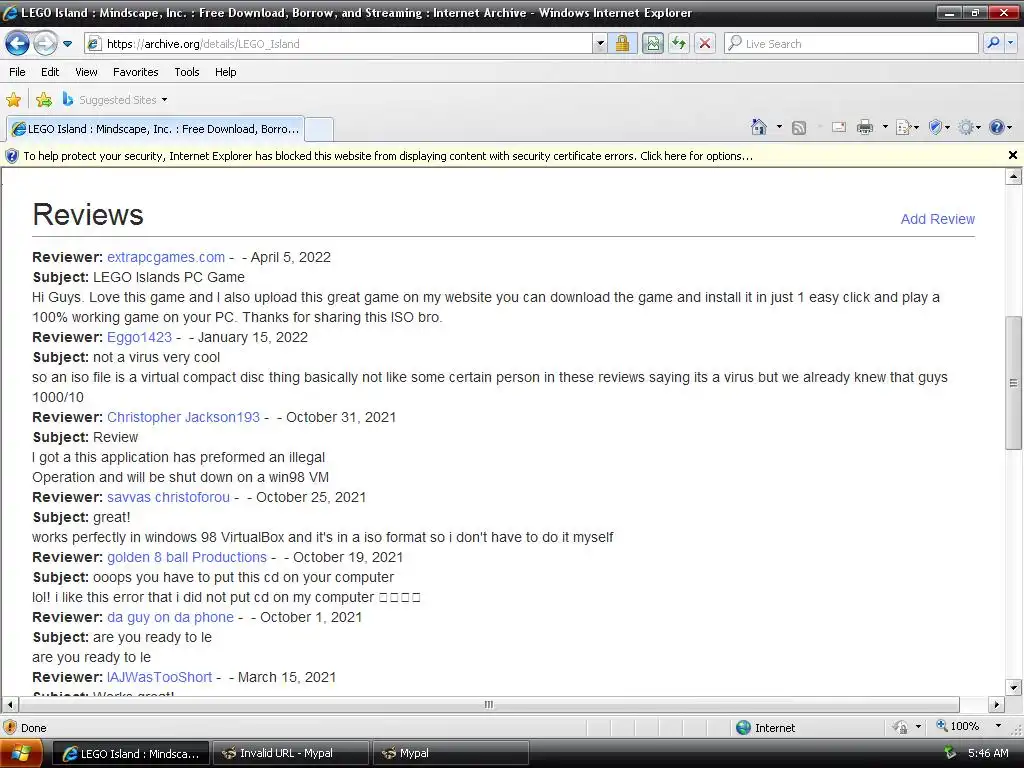The image size is (1024, 768).
Task: Open reviewer extrapcgames.com profile link
Action: tap(166, 257)
